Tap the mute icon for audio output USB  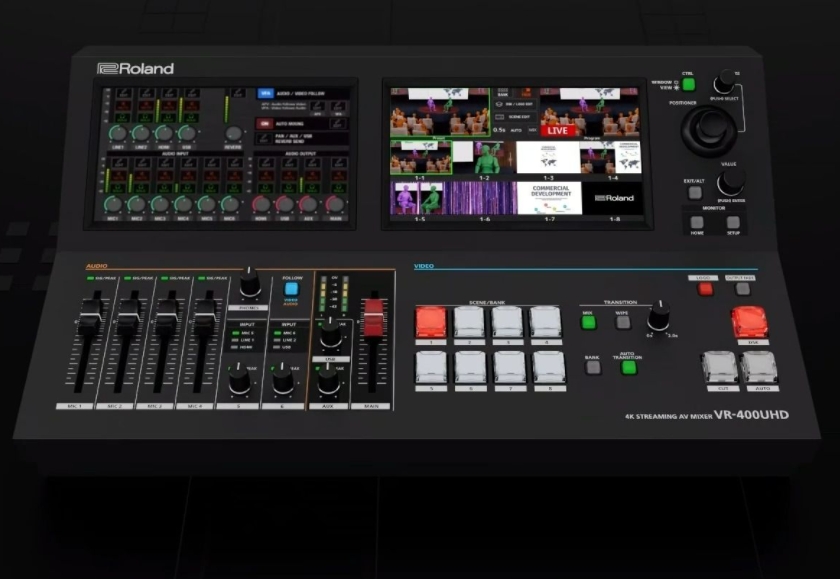pos(289,176)
